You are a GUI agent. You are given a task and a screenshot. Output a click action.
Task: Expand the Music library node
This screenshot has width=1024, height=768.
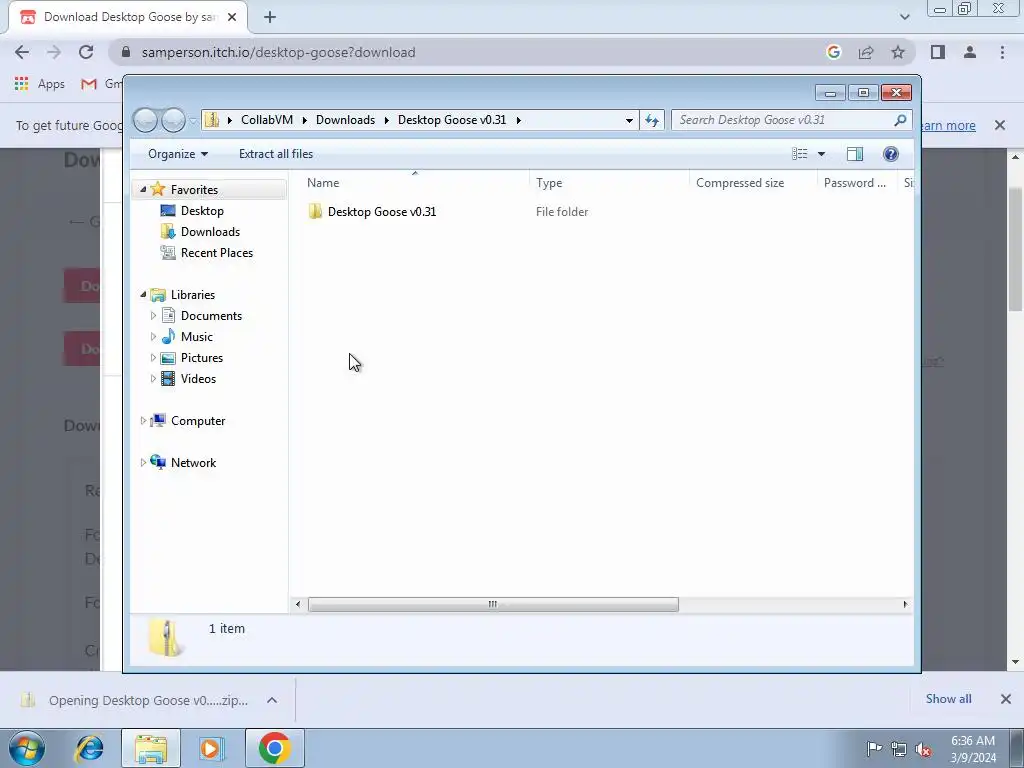click(153, 336)
